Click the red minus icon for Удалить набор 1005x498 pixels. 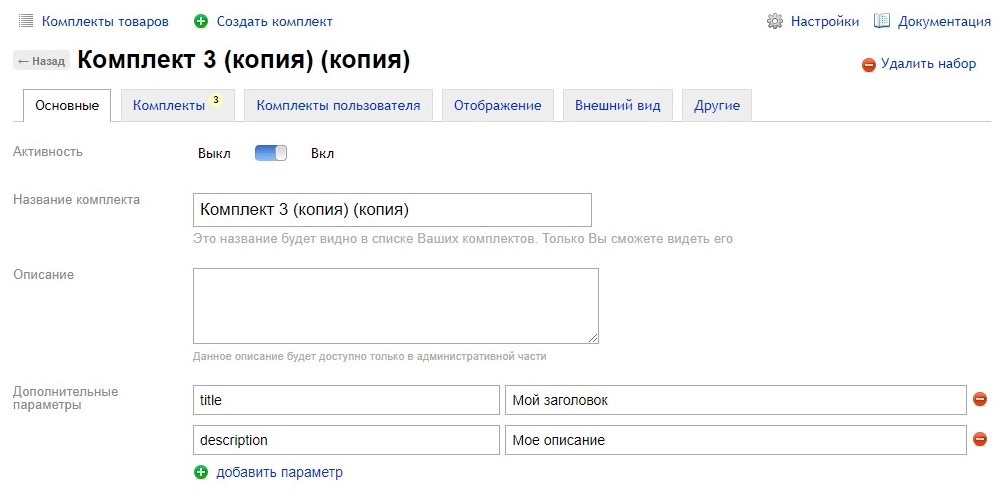[x=868, y=65]
